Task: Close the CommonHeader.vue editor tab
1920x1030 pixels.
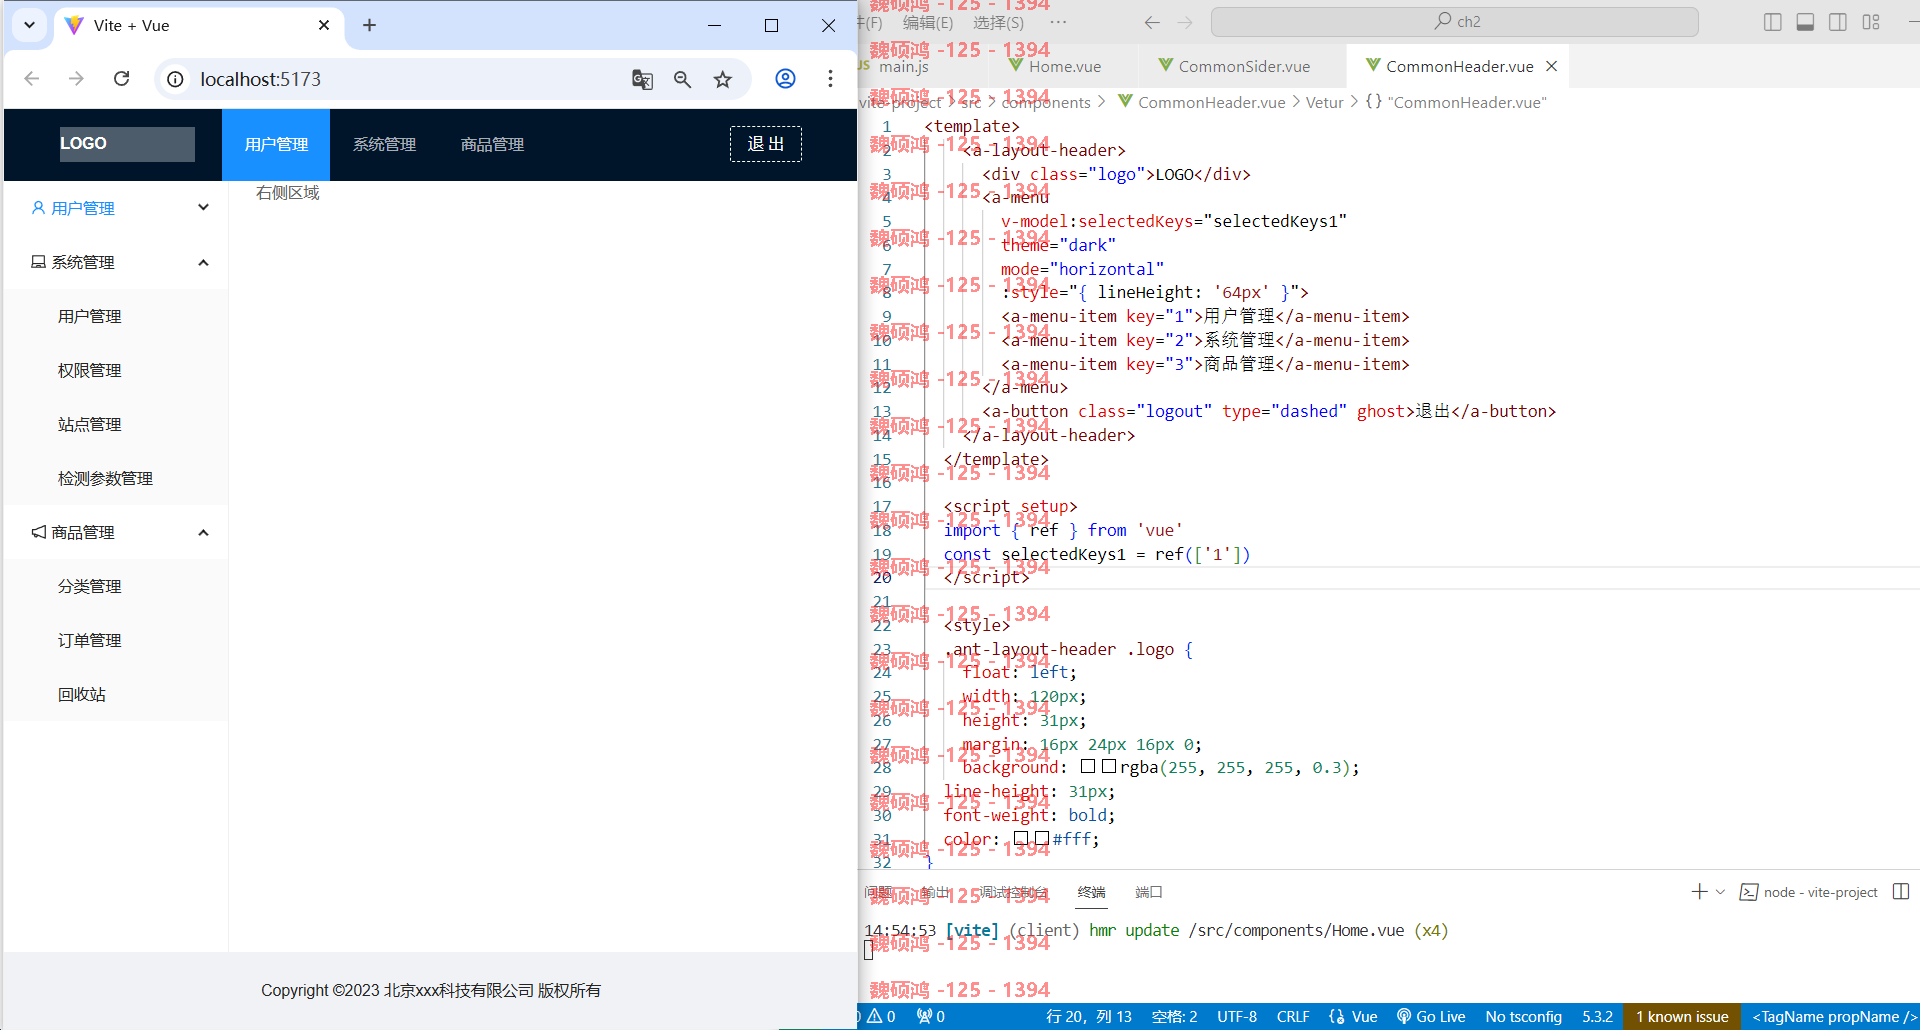Action: pos(1552,66)
